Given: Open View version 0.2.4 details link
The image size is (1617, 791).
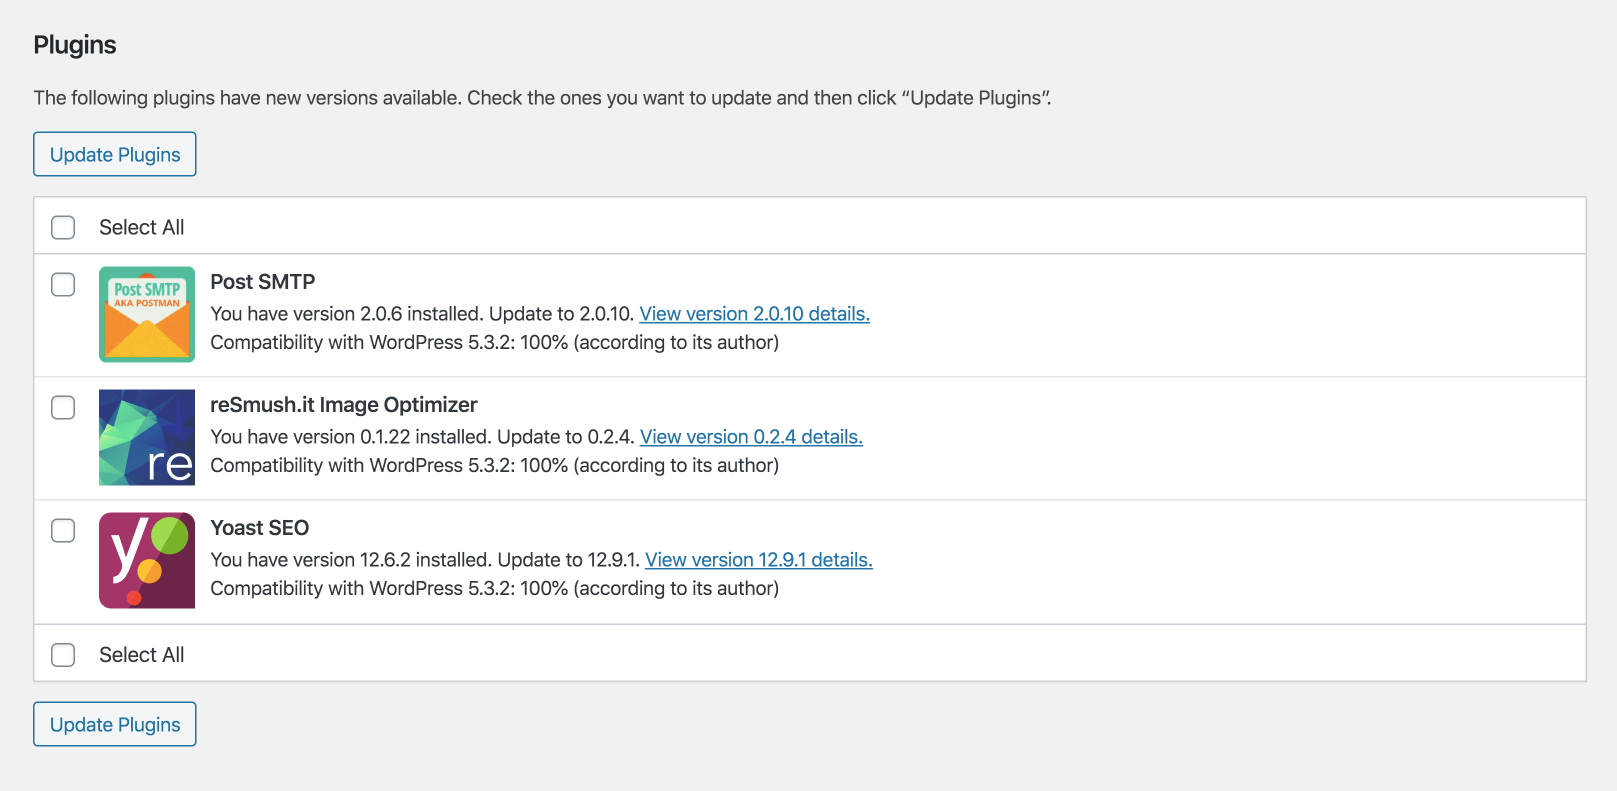Looking at the screenshot, I should pyautogui.click(x=751, y=437).
